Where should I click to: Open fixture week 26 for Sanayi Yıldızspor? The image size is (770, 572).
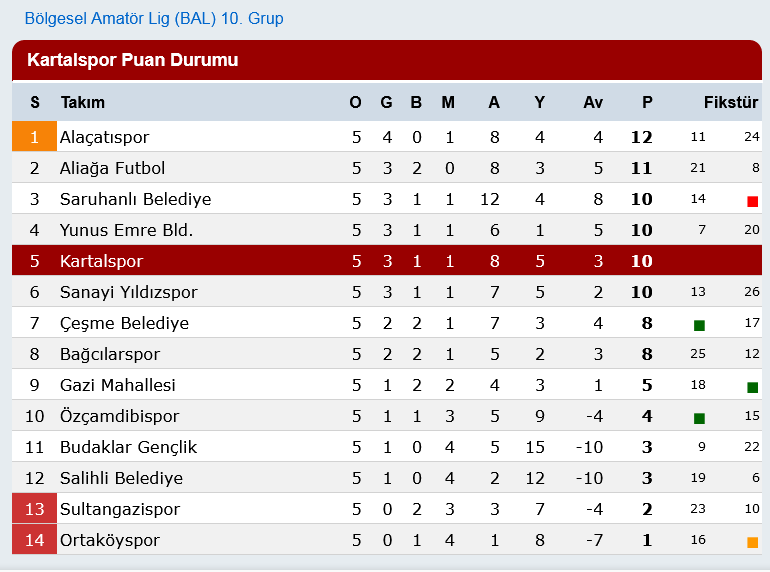pos(751,292)
